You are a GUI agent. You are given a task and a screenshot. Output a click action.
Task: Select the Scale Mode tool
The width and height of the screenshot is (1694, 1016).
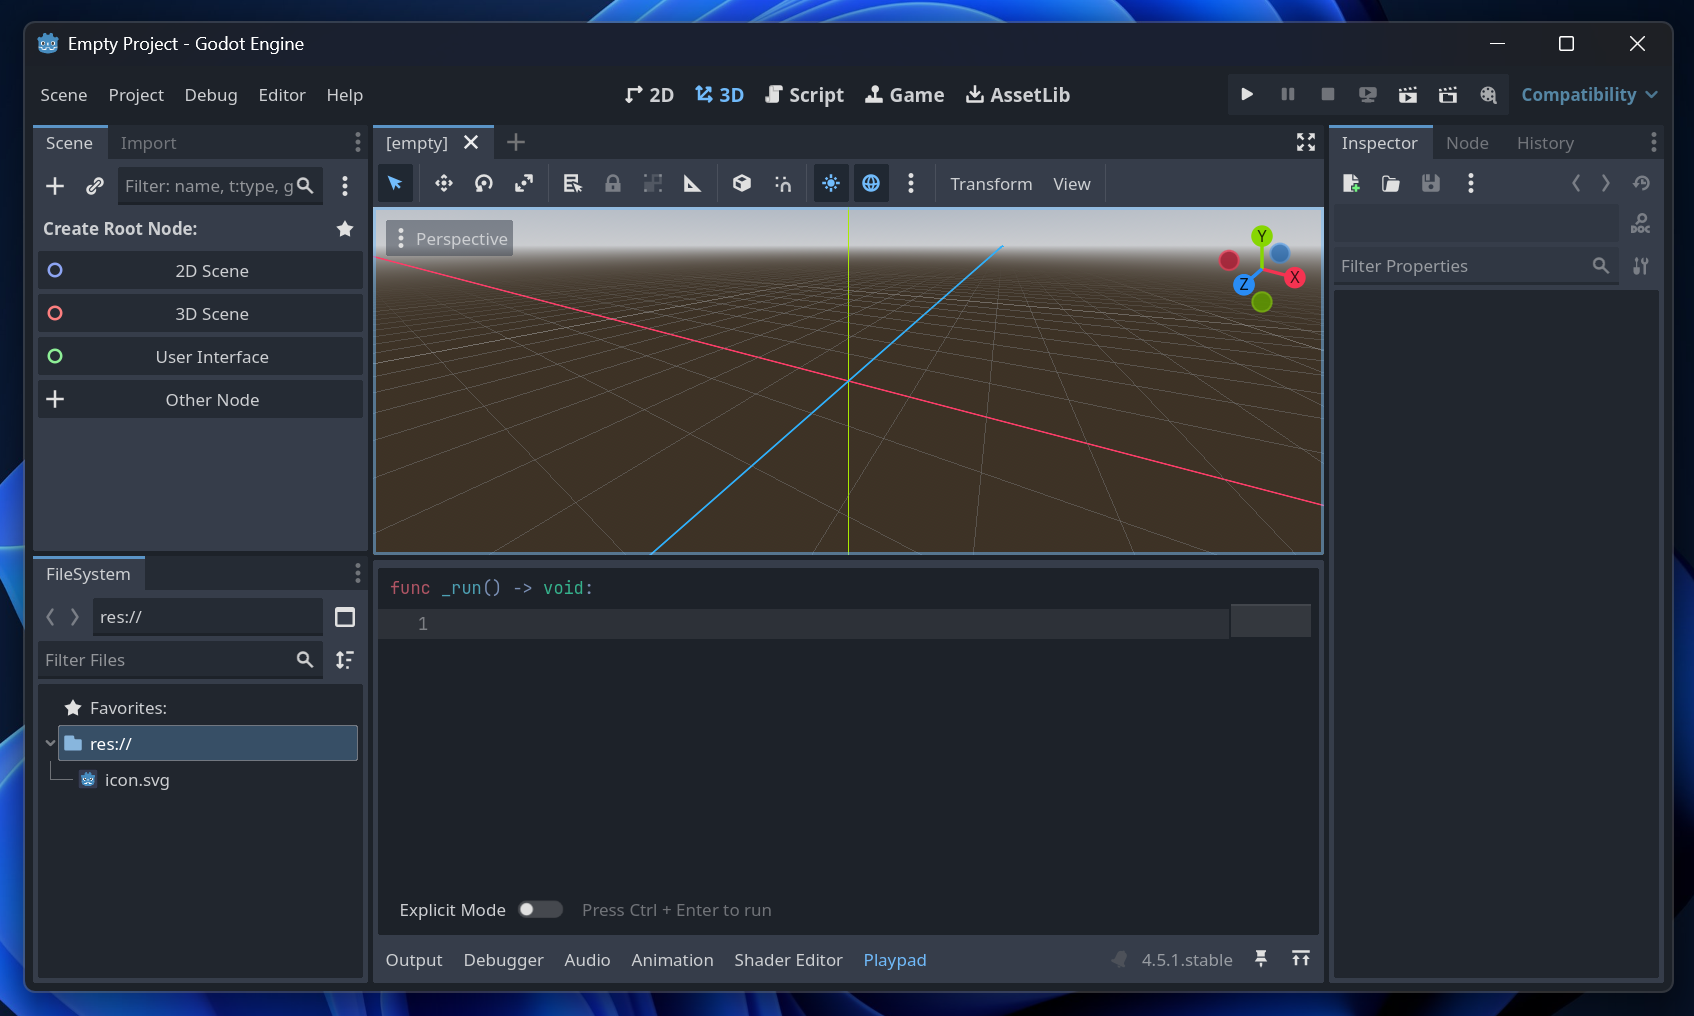point(524,183)
